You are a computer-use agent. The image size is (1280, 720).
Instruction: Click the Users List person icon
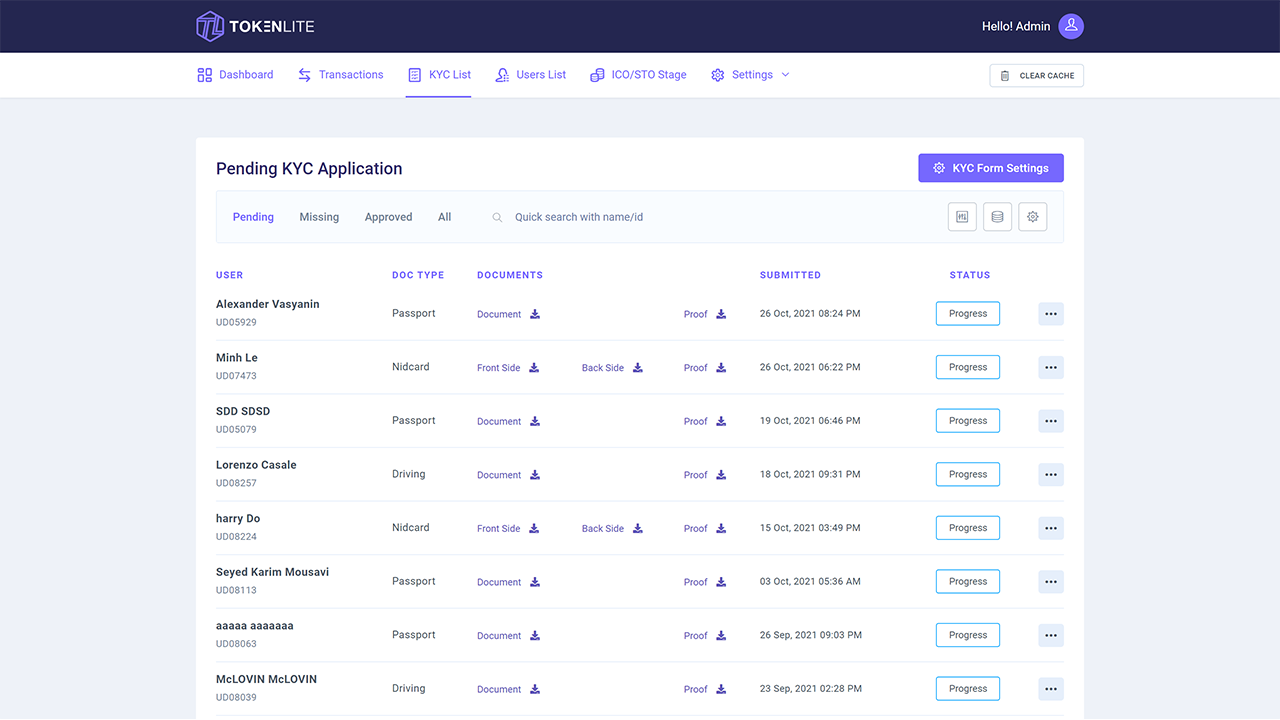pyautogui.click(x=501, y=74)
